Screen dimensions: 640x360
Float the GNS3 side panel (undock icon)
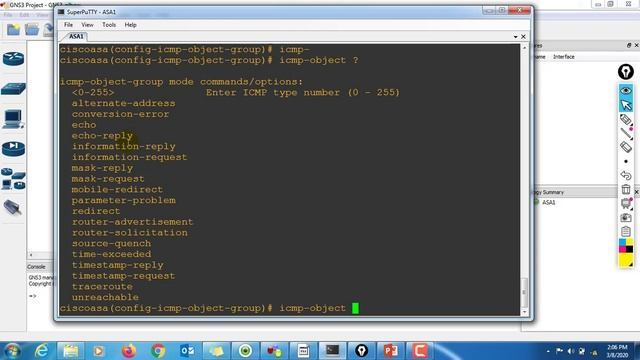(629, 45)
